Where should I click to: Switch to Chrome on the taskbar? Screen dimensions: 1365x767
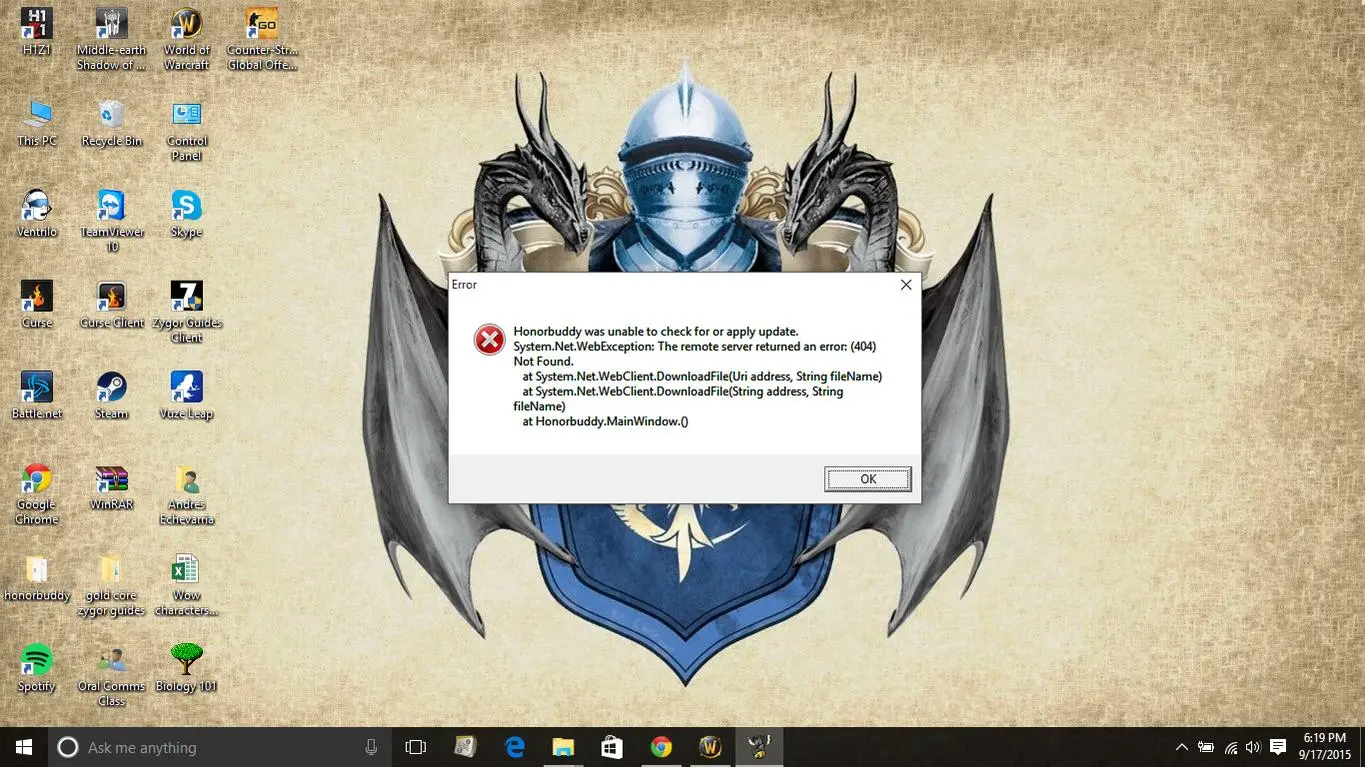click(661, 747)
